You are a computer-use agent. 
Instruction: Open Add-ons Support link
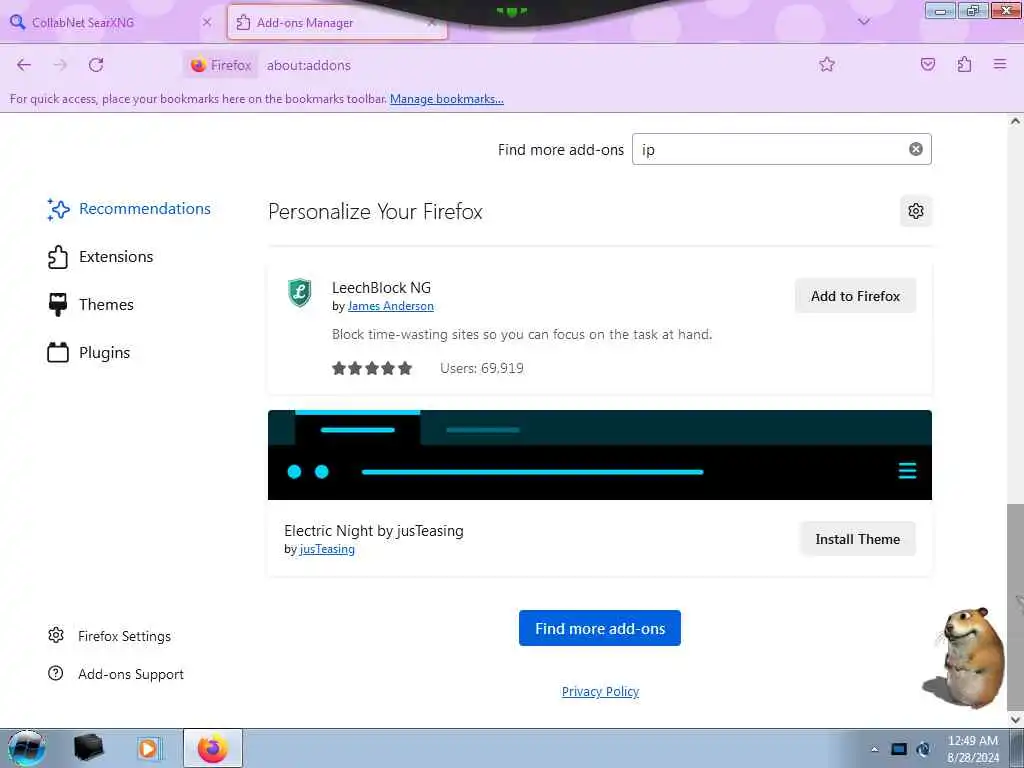tap(131, 673)
